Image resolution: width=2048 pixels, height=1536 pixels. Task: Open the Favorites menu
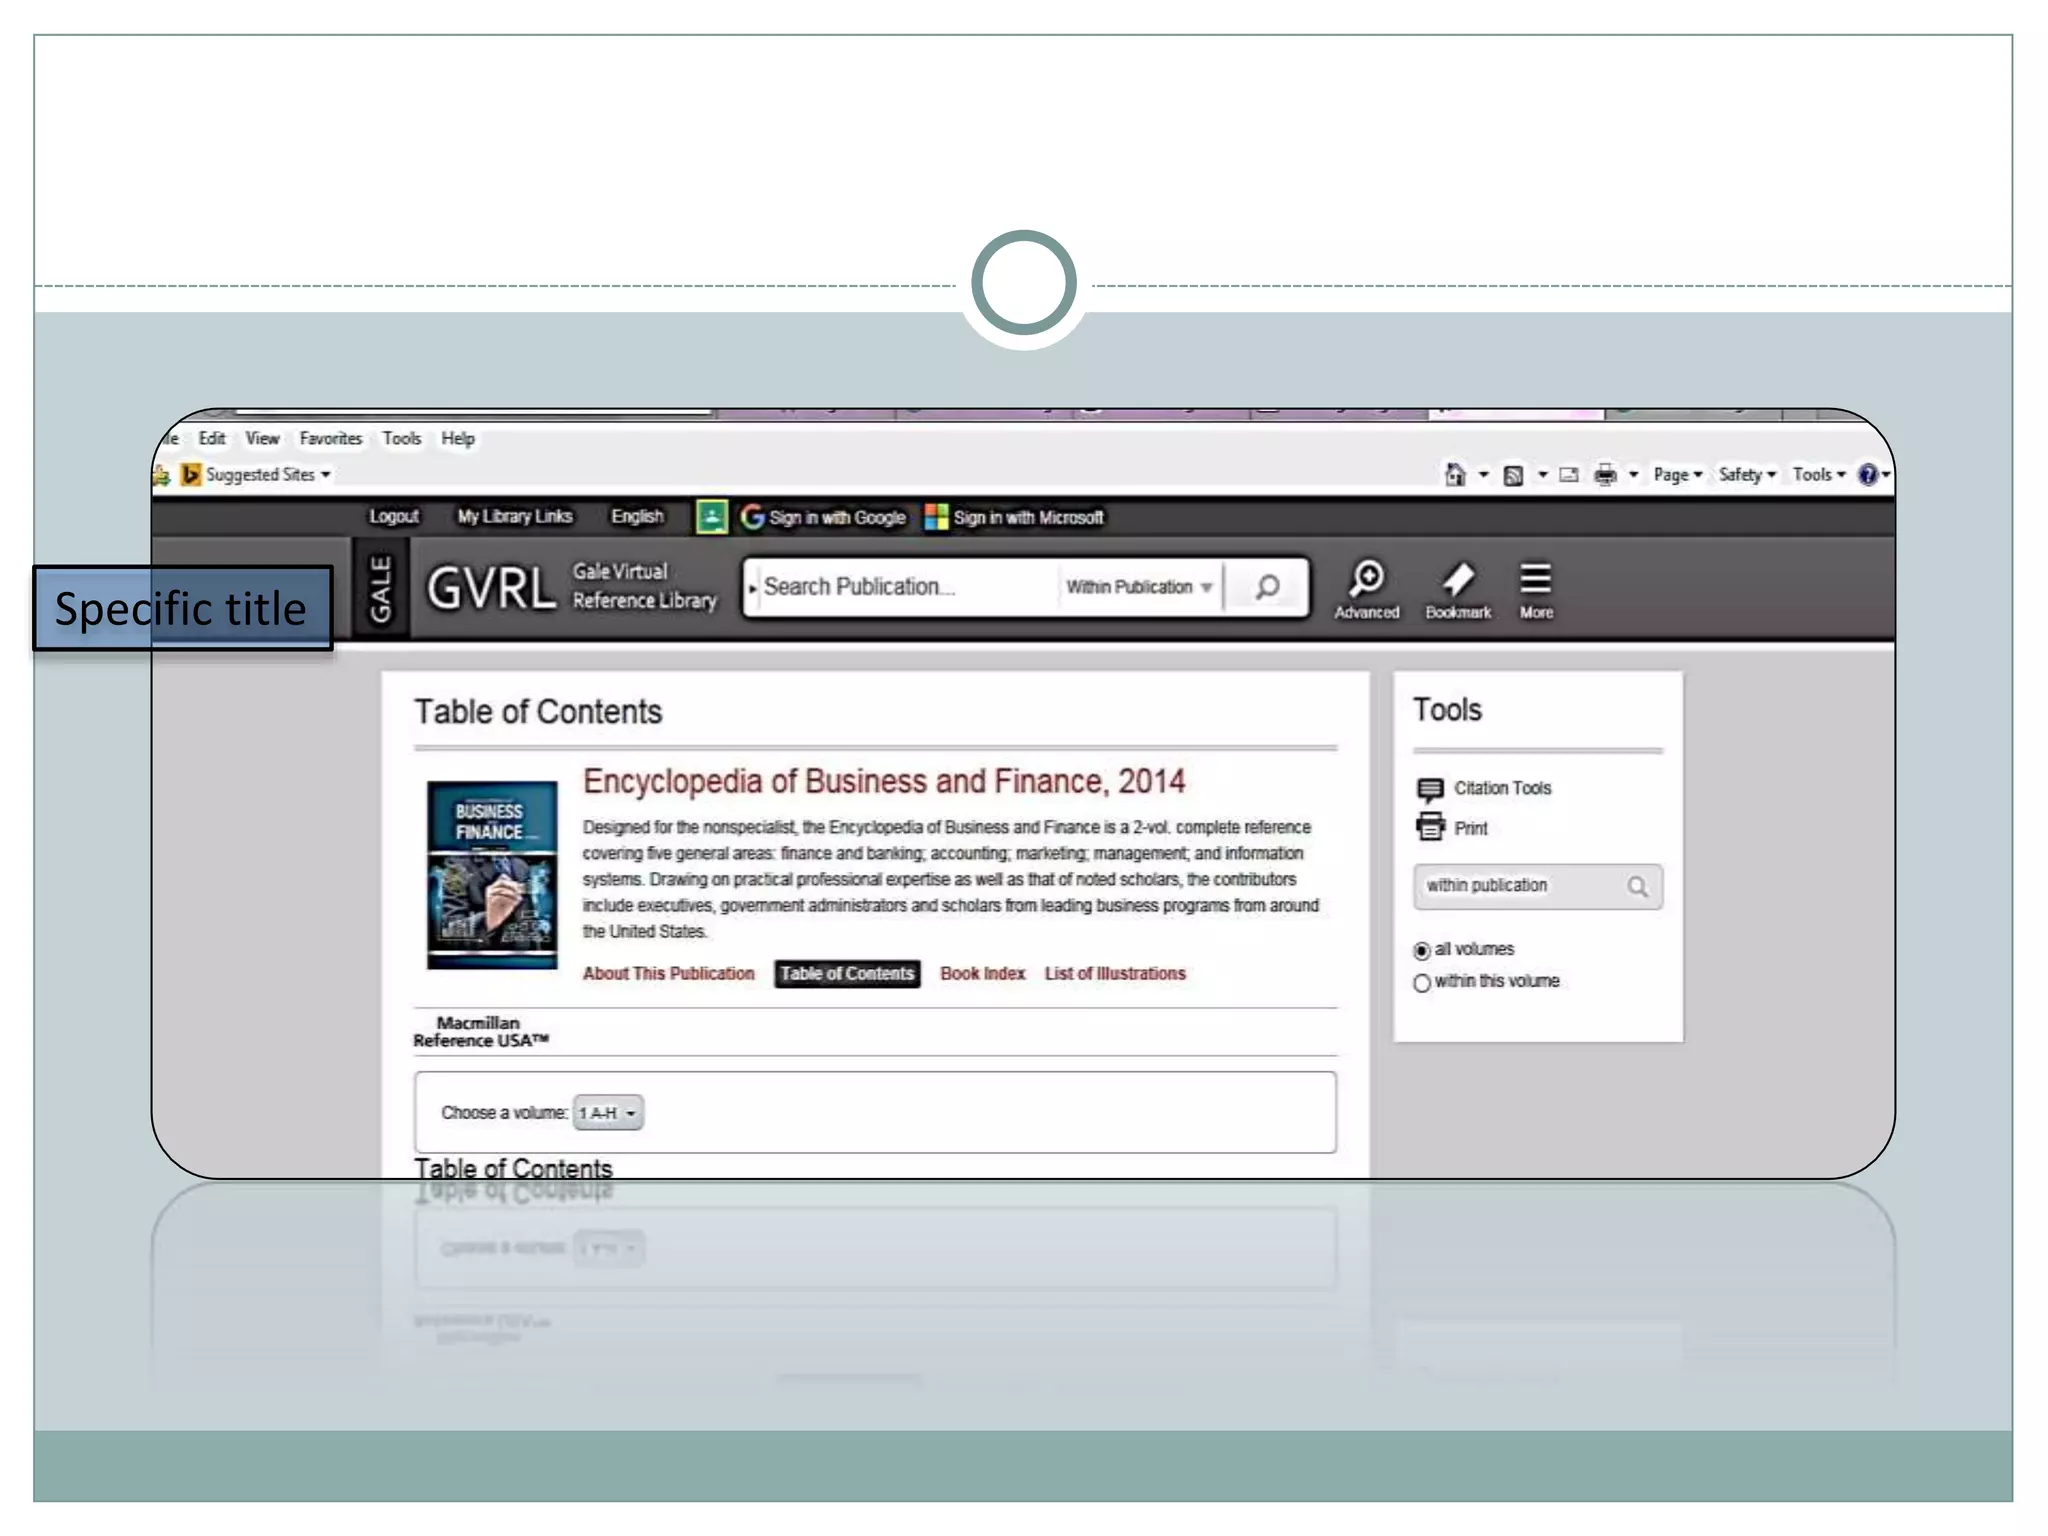coord(330,439)
